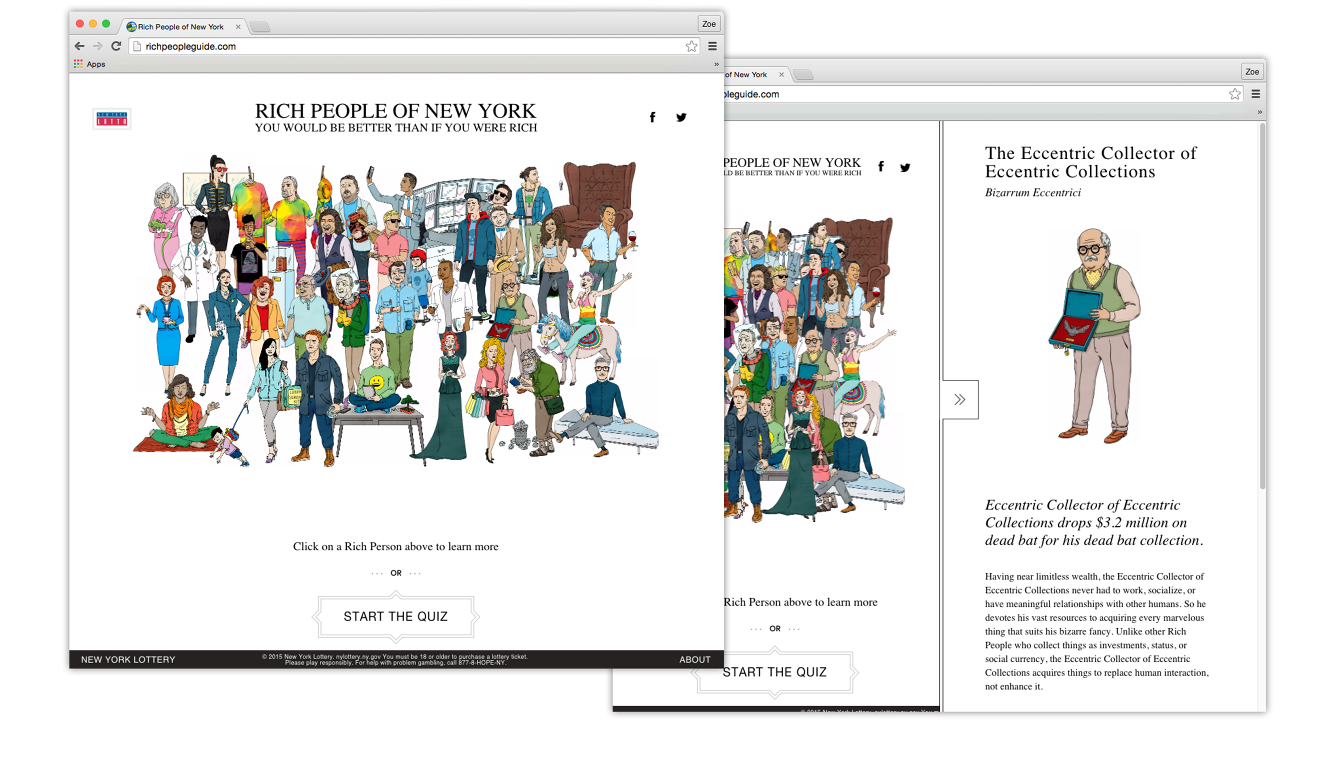Reload the page in front browser window
Viewport: 1340px width, 768px height.
116,46
